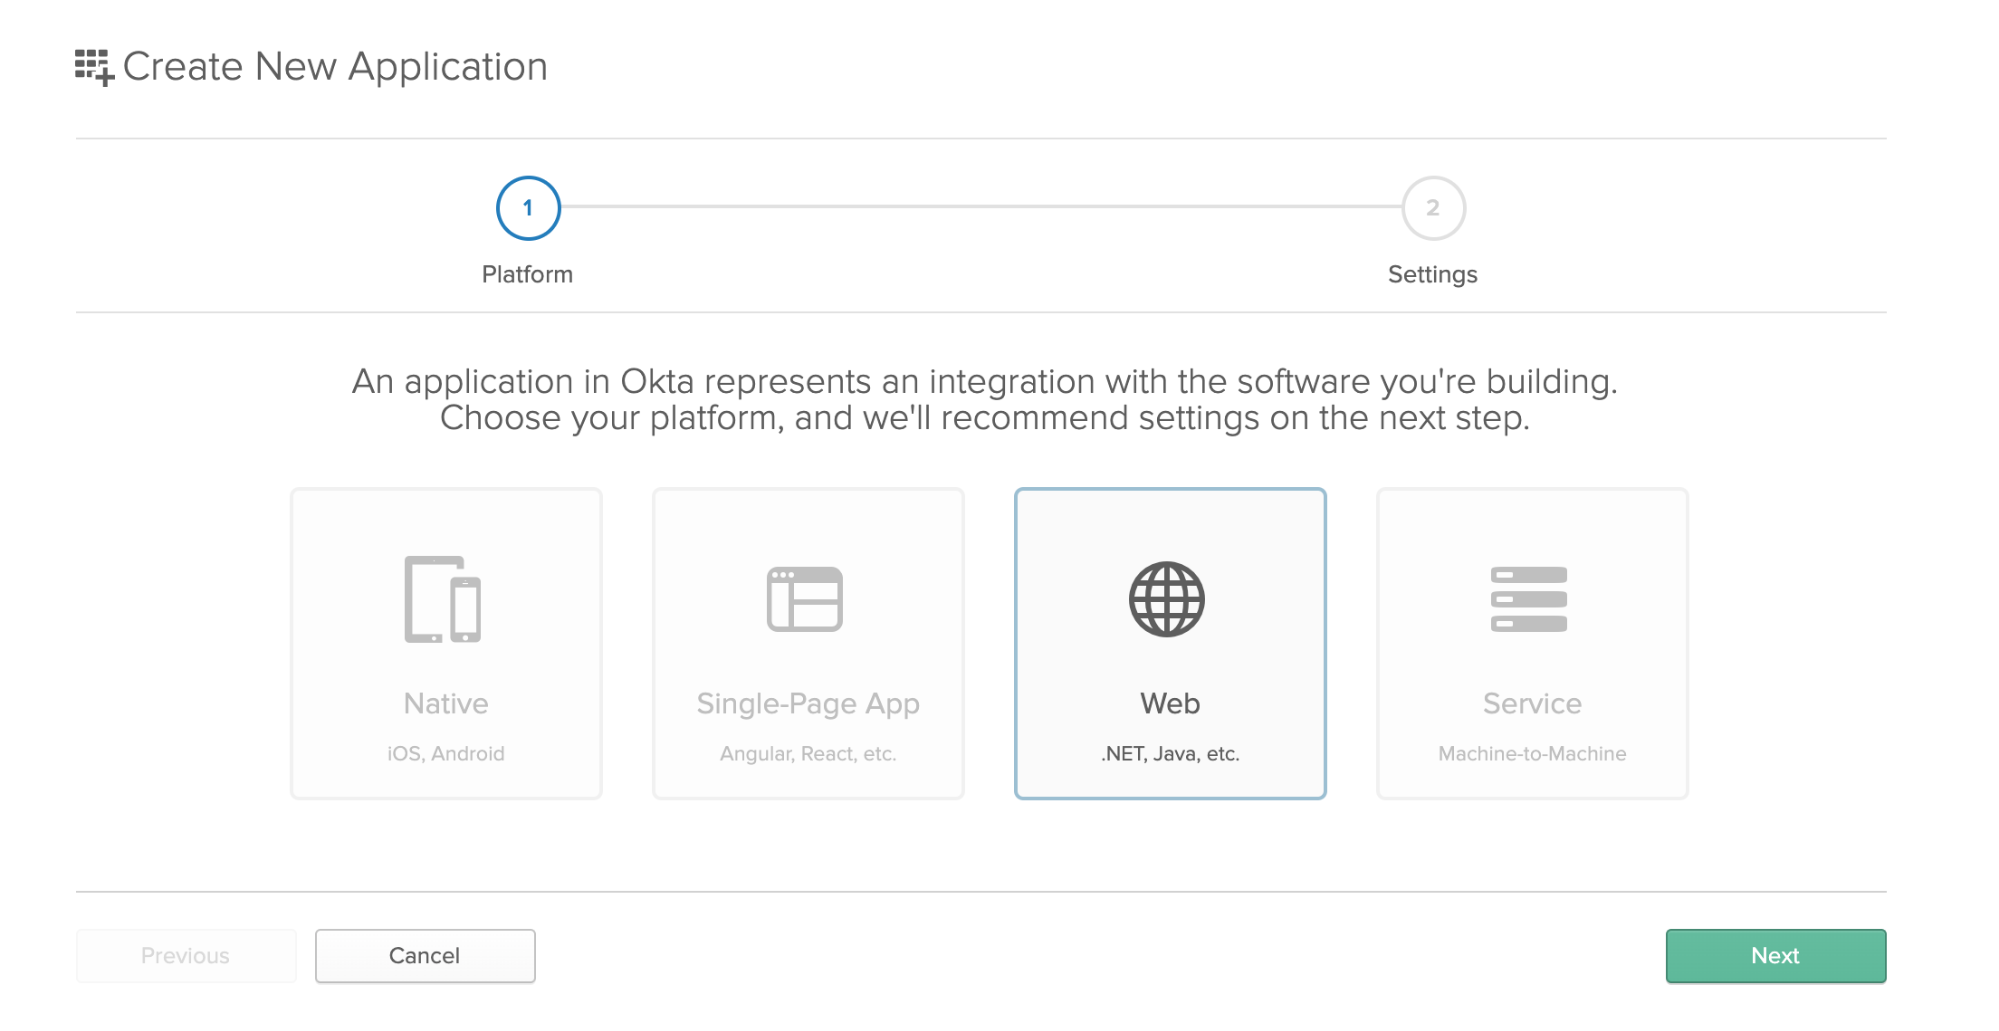The width and height of the screenshot is (1999, 1031).
Task: Click the Create New Application grid icon
Action: point(94,67)
